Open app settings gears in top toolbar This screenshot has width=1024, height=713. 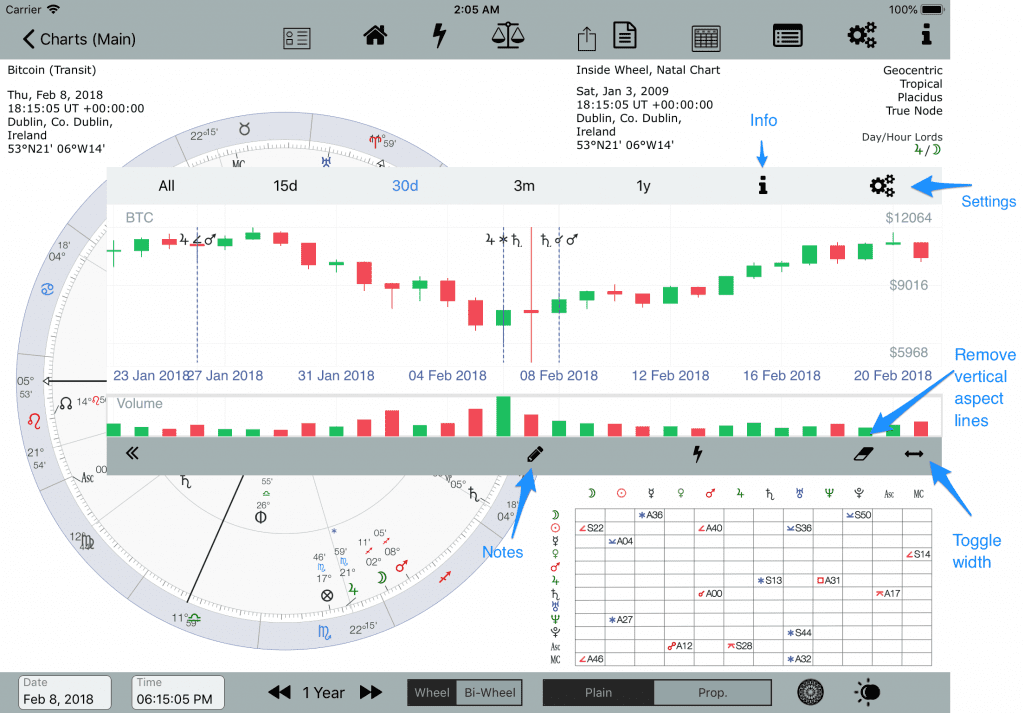pyautogui.click(x=862, y=35)
